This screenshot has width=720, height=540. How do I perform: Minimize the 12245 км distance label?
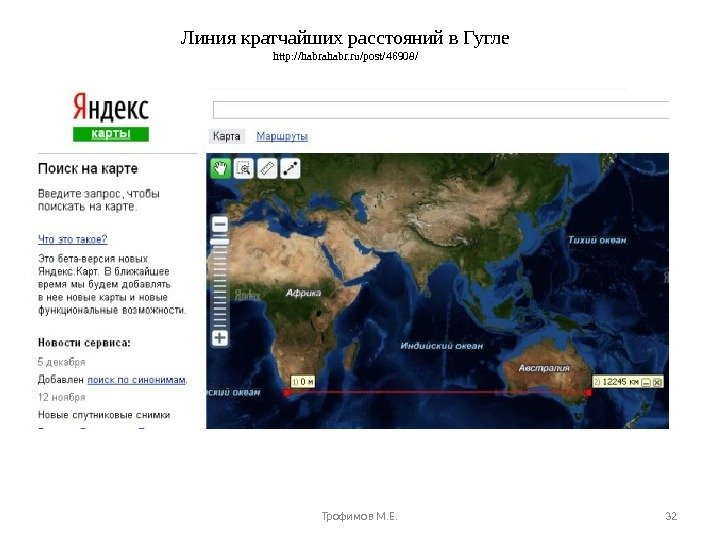coord(646,382)
